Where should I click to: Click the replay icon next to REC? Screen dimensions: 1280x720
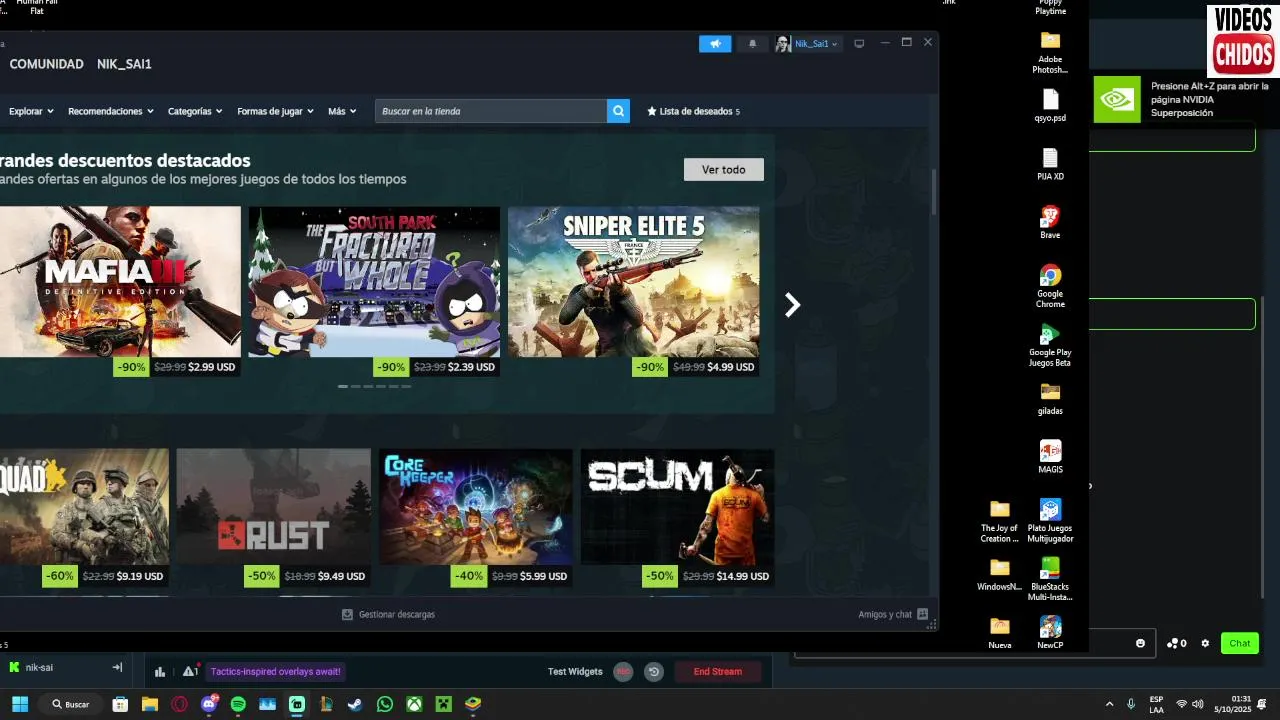pos(654,672)
